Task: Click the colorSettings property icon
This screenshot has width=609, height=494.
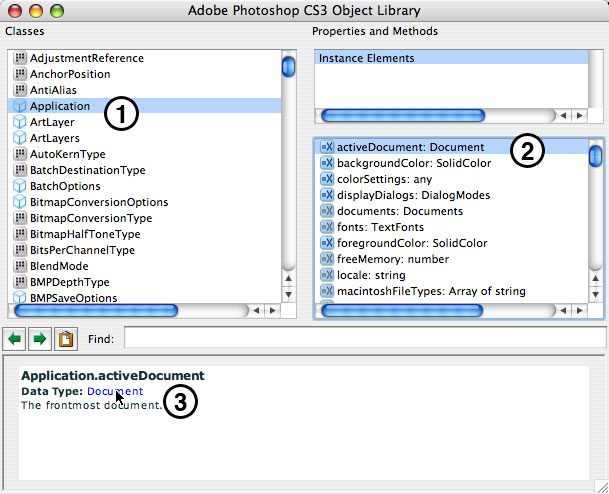Action: [x=327, y=179]
